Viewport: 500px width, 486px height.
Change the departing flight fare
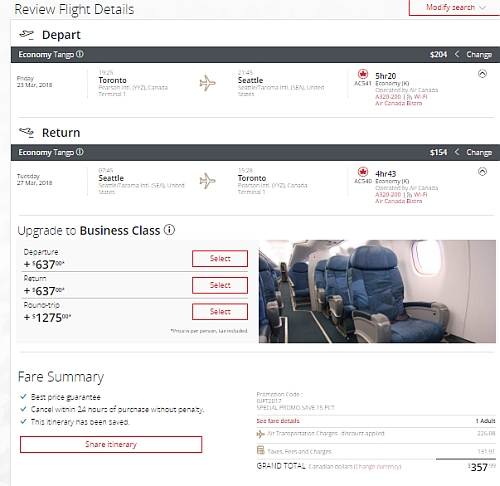click(x=479, y=54)
